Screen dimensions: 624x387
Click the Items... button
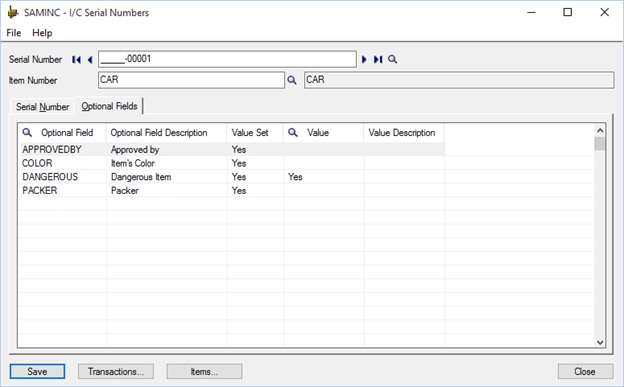click(204, 371)
